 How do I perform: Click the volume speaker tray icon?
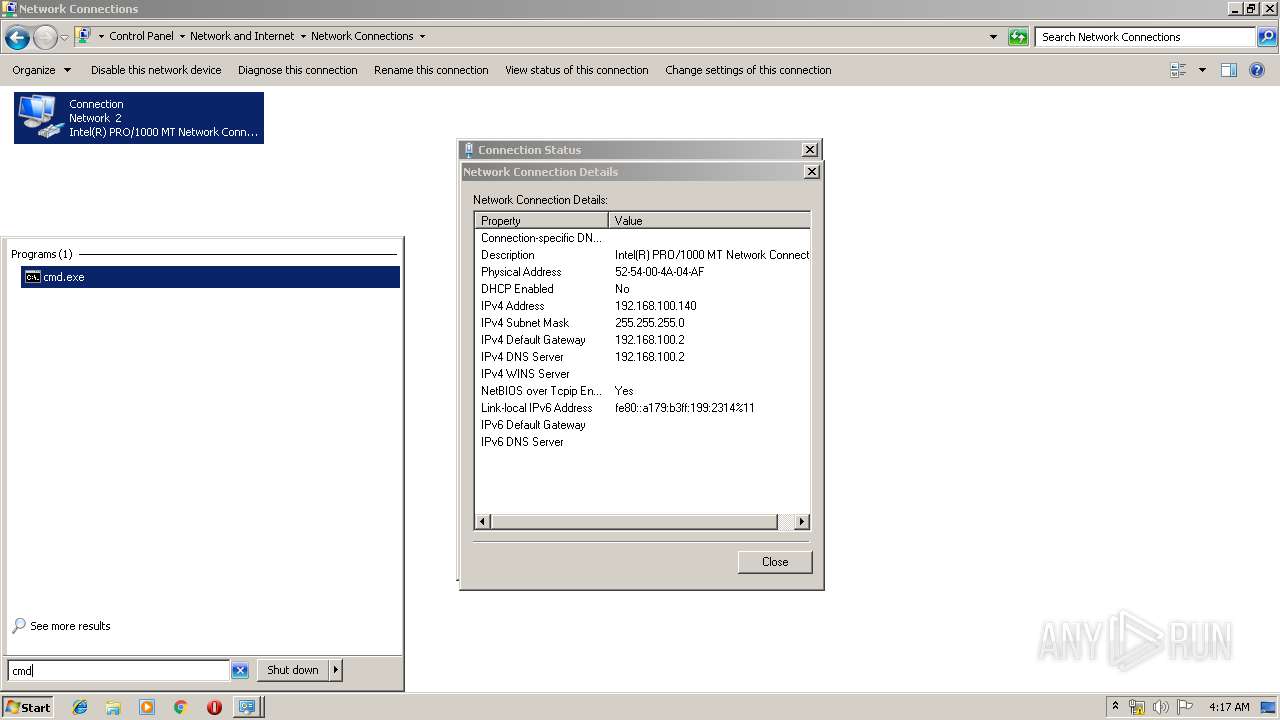(x=1161, y=707)
